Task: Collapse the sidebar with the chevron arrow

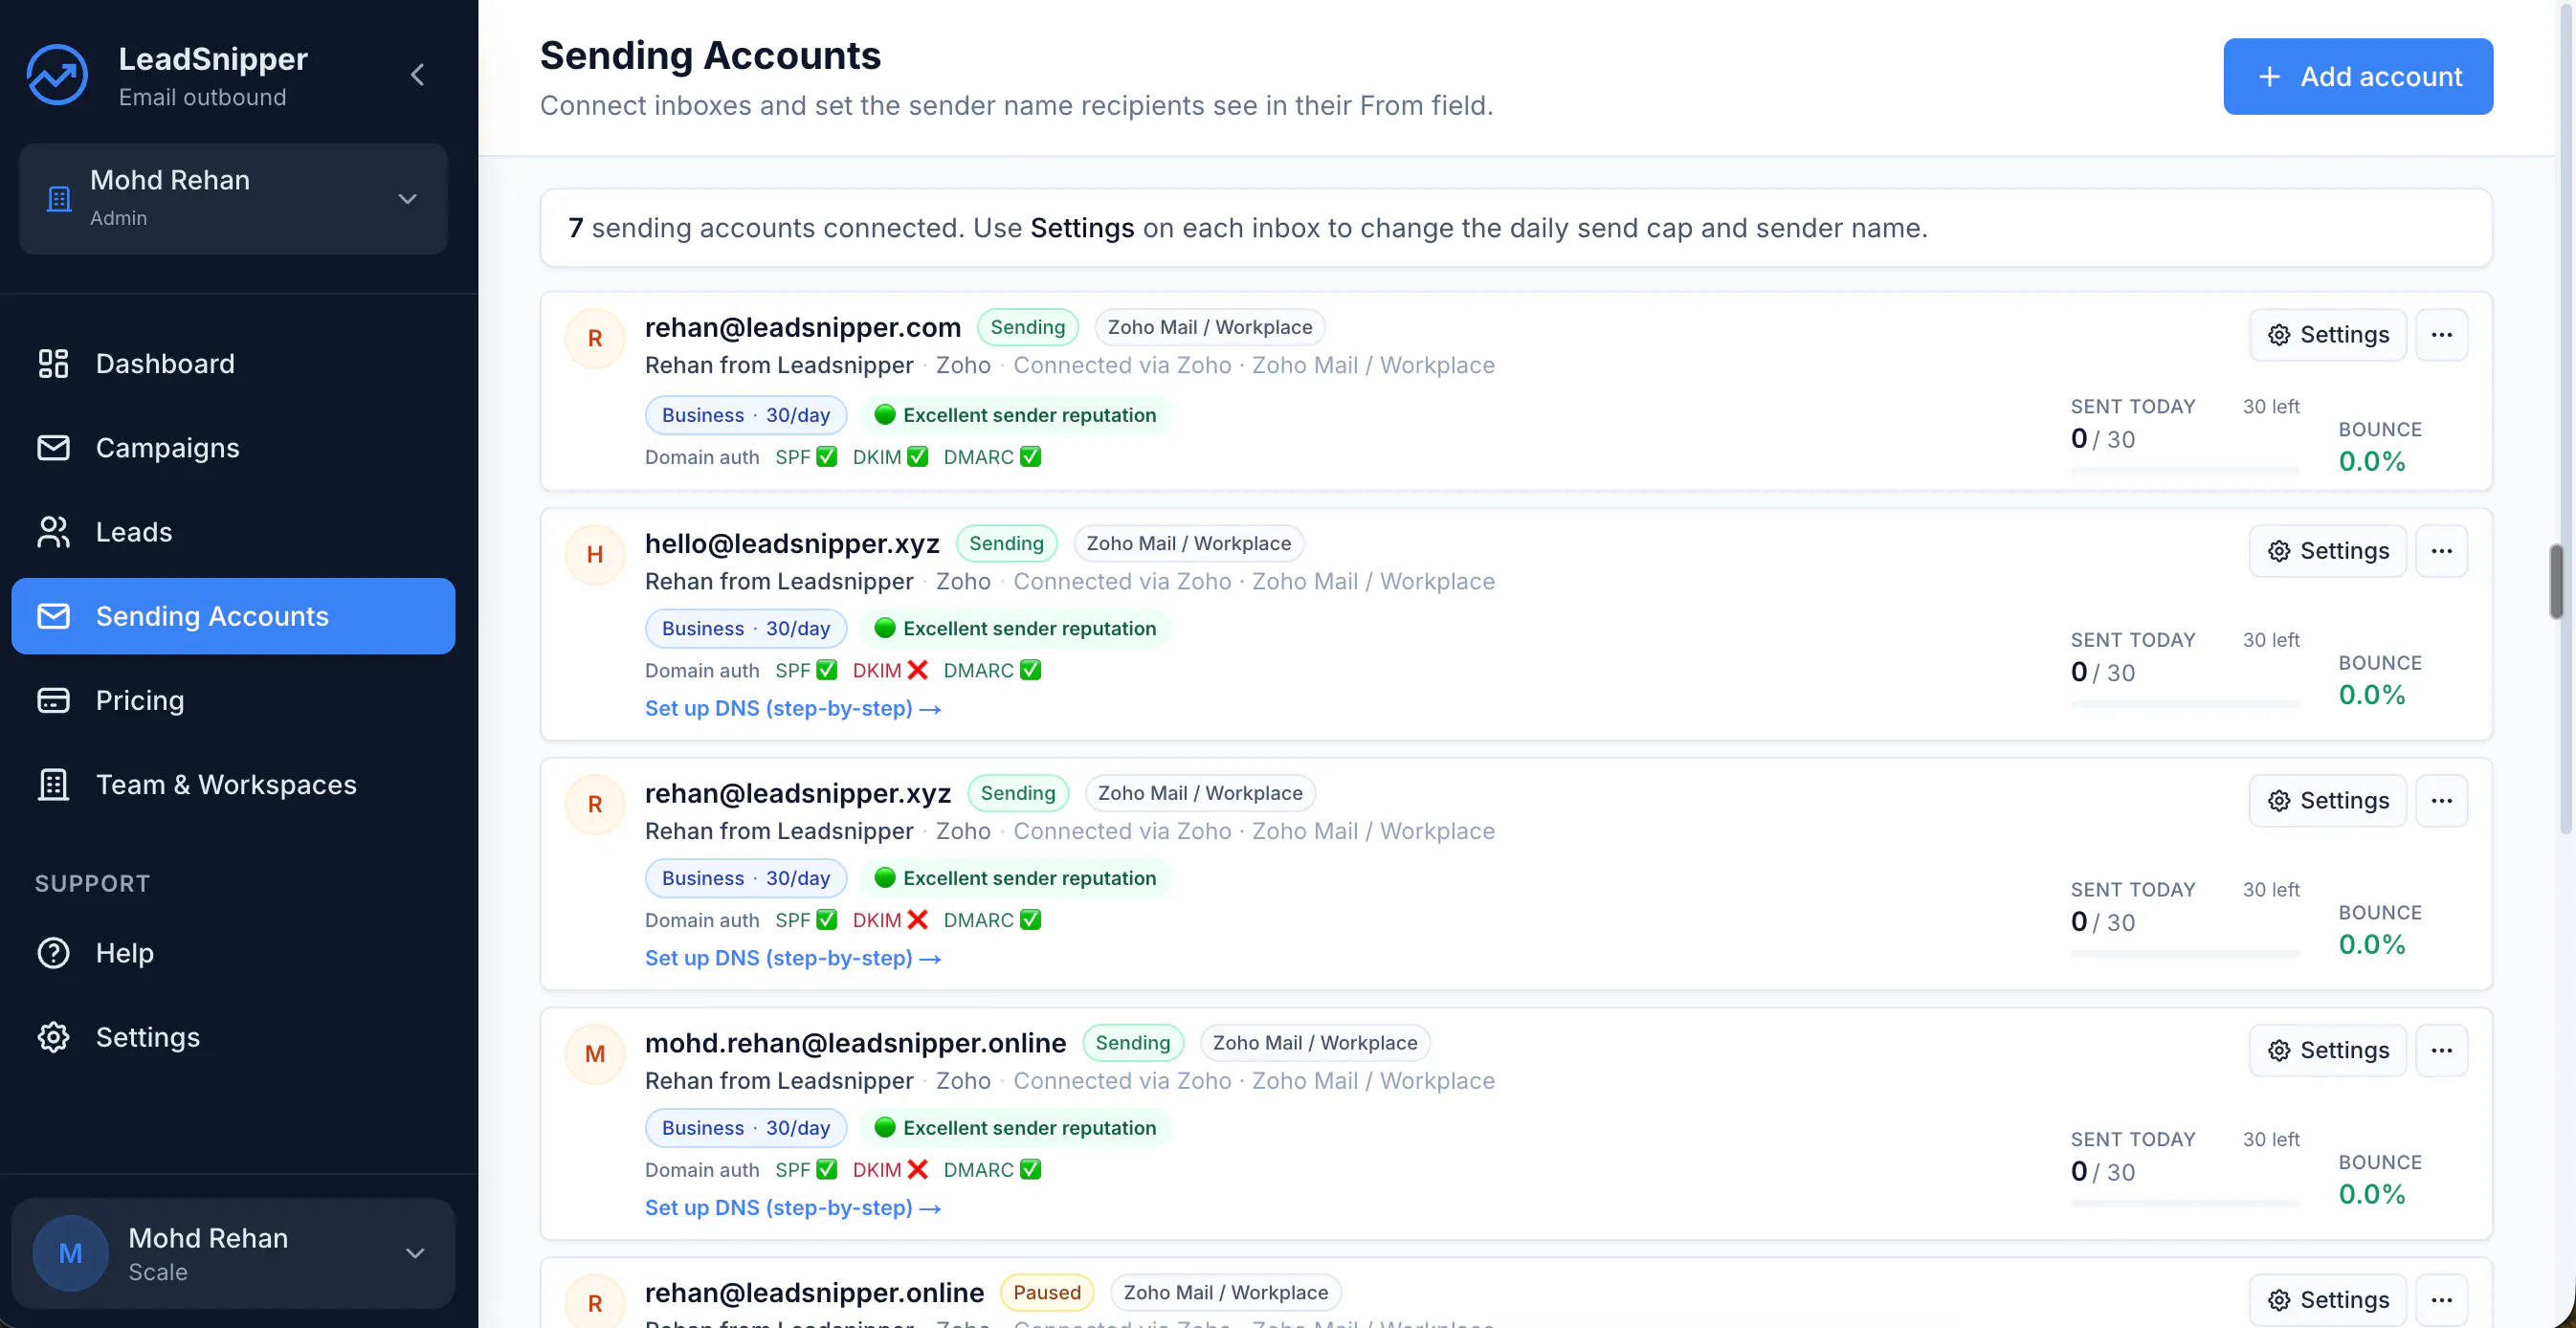Action: (x=418, y=75)
